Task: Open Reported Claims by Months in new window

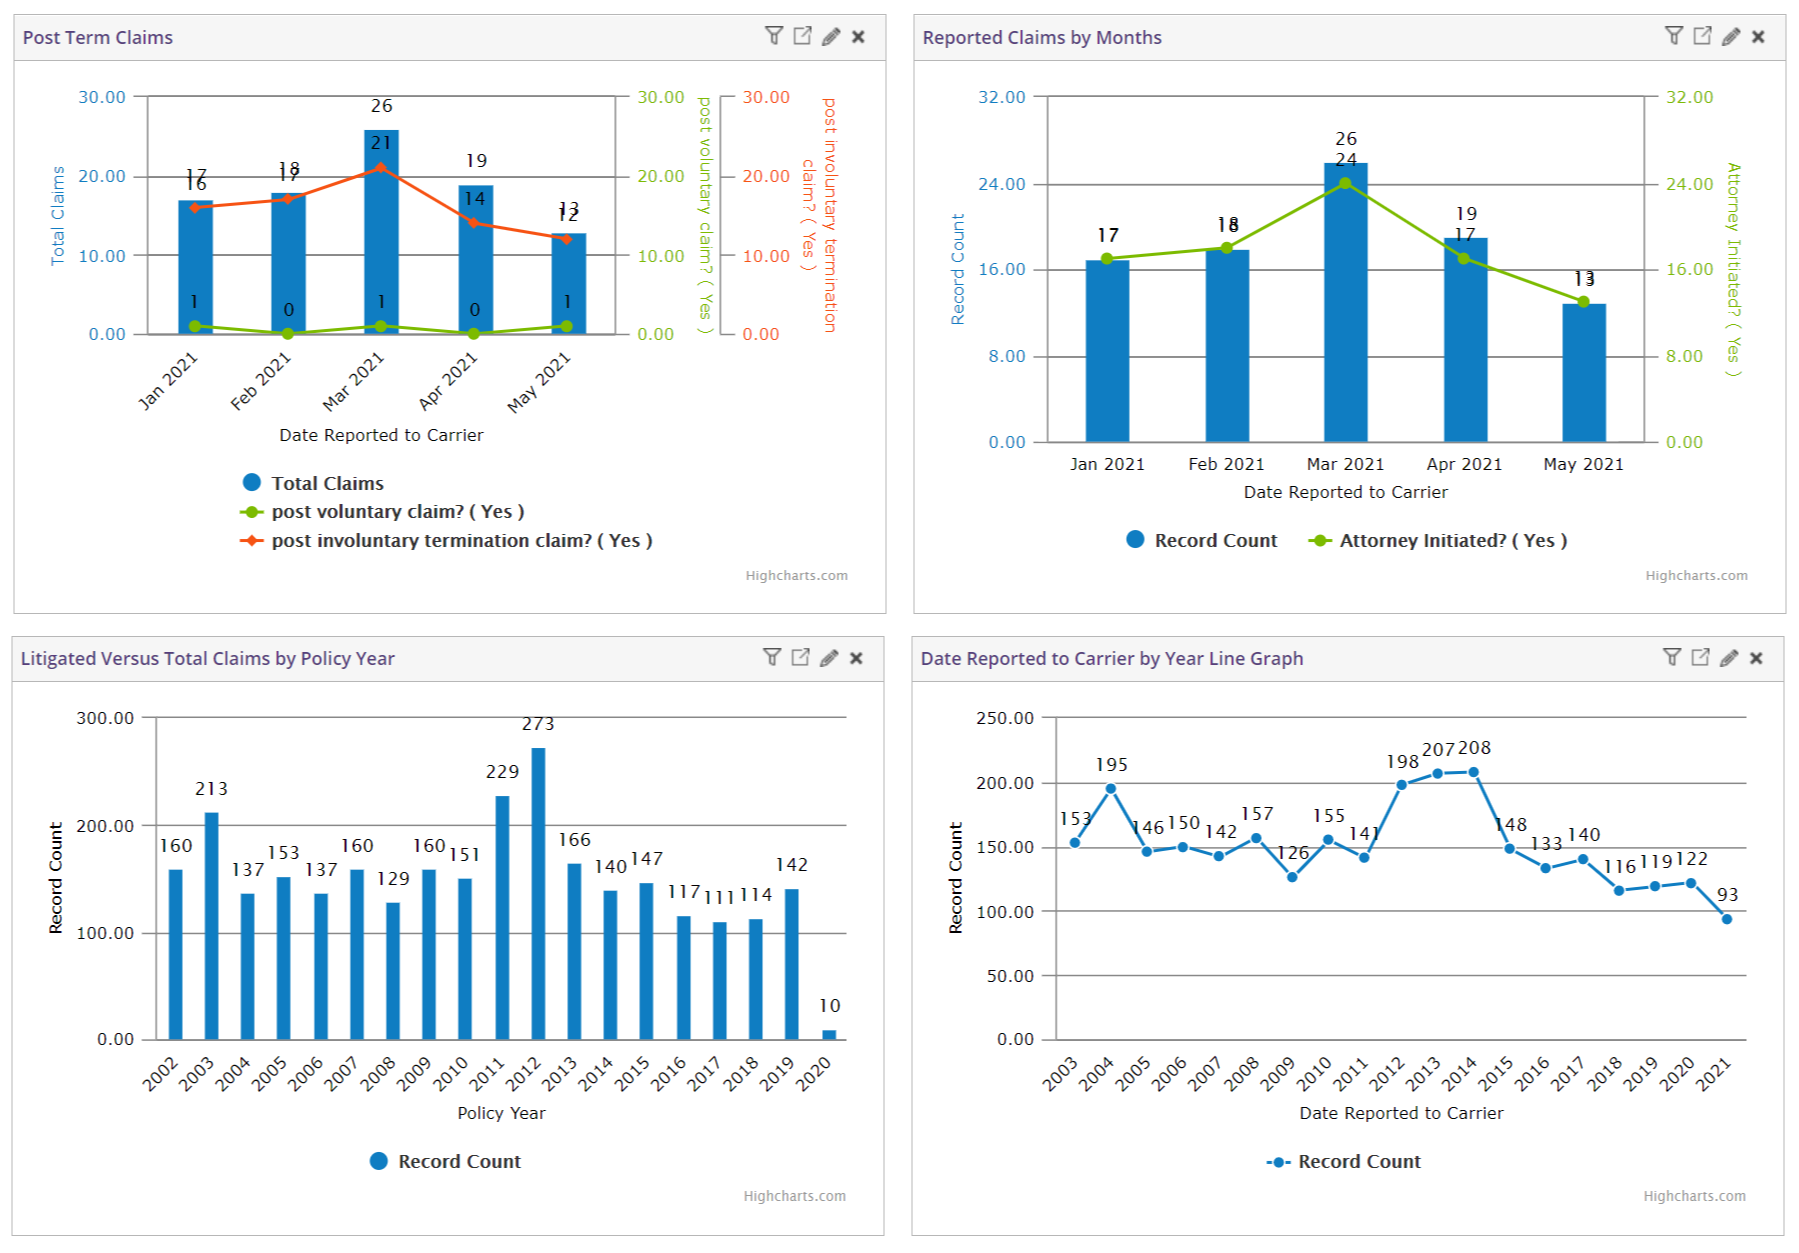Action: point(1702,36)
